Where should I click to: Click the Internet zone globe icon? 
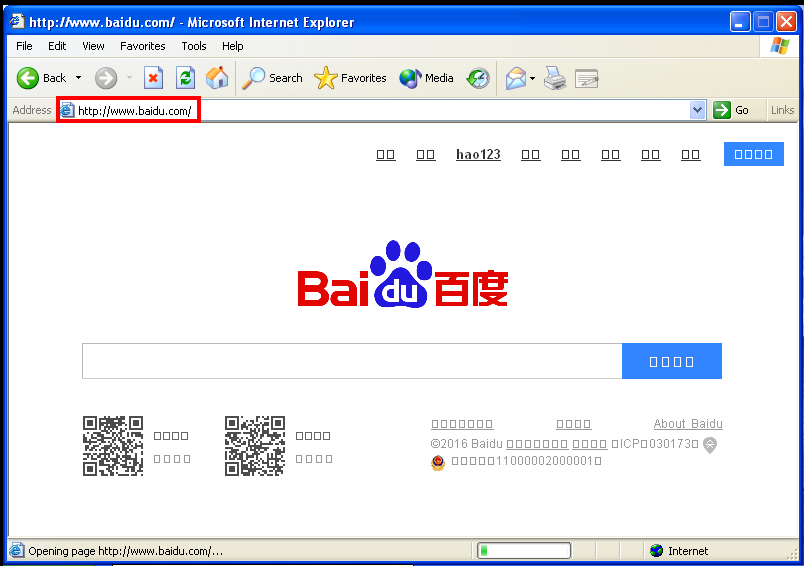(656, 551)
